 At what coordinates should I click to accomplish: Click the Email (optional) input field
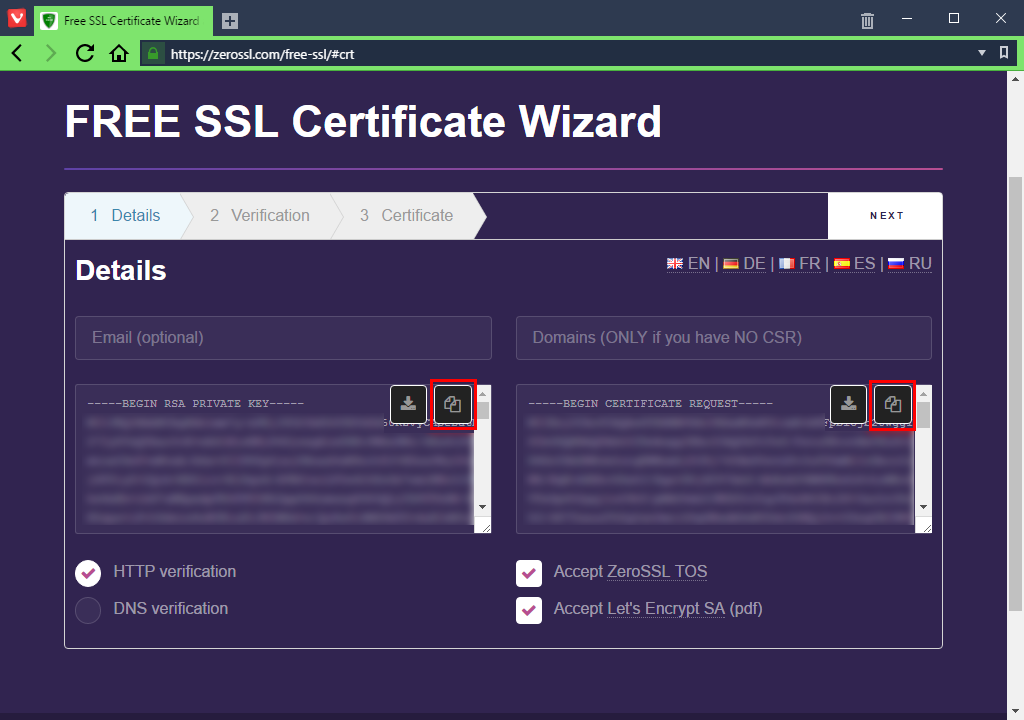(283, 338)
